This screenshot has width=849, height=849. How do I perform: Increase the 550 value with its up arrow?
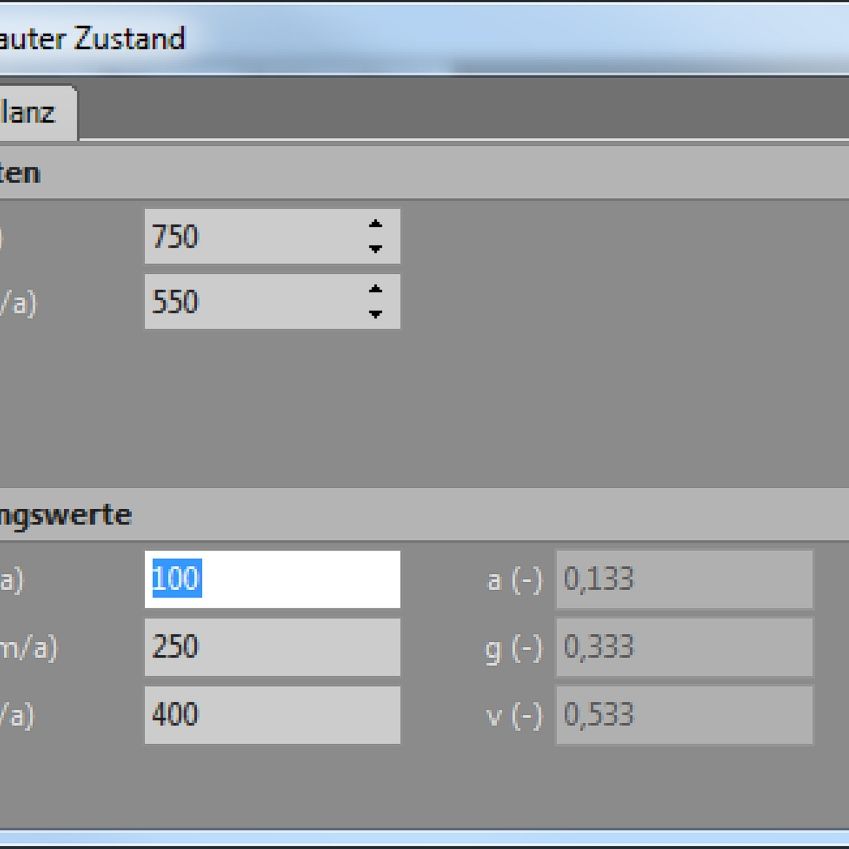click(x=375, y=290)
